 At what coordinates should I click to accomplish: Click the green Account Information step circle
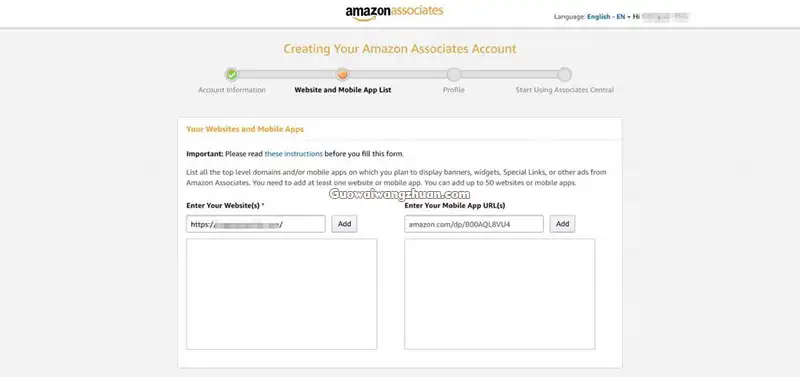pyautogui.click(x=232, y=74)
